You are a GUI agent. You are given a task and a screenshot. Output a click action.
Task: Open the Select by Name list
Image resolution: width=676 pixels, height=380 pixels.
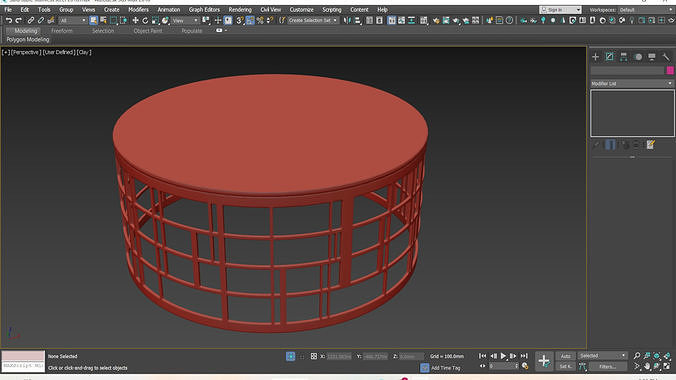pyautogui.click(x=103, y=20)
